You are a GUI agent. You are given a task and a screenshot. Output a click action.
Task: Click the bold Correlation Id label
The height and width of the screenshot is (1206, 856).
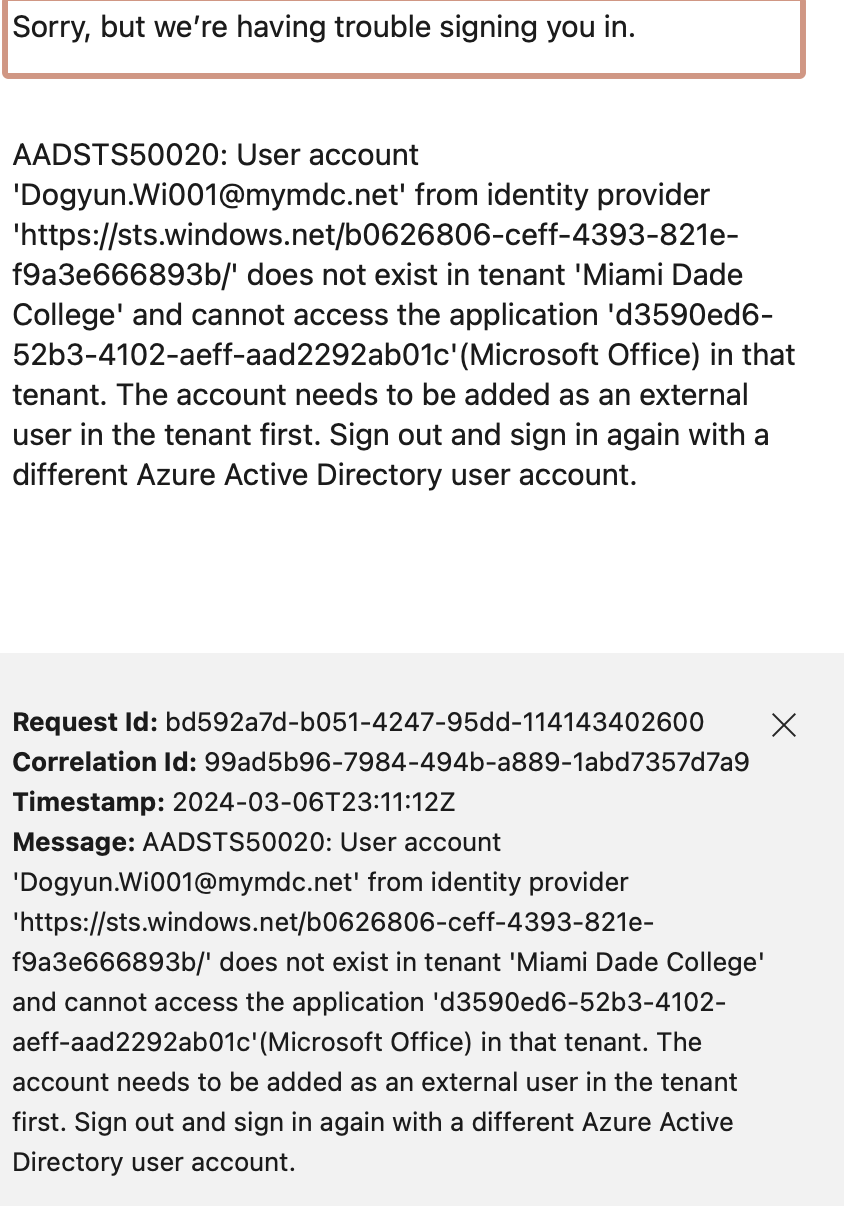coord(104,762)
